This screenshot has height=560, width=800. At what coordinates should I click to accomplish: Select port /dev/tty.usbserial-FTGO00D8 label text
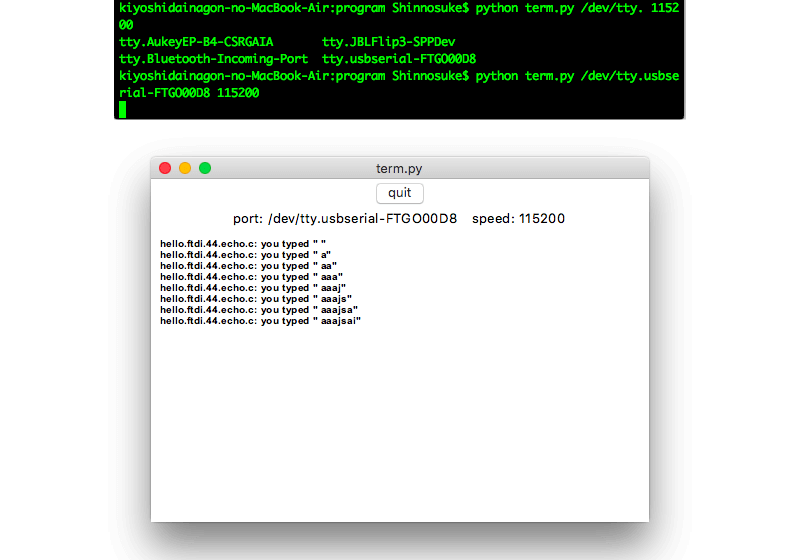coord(345,219)
